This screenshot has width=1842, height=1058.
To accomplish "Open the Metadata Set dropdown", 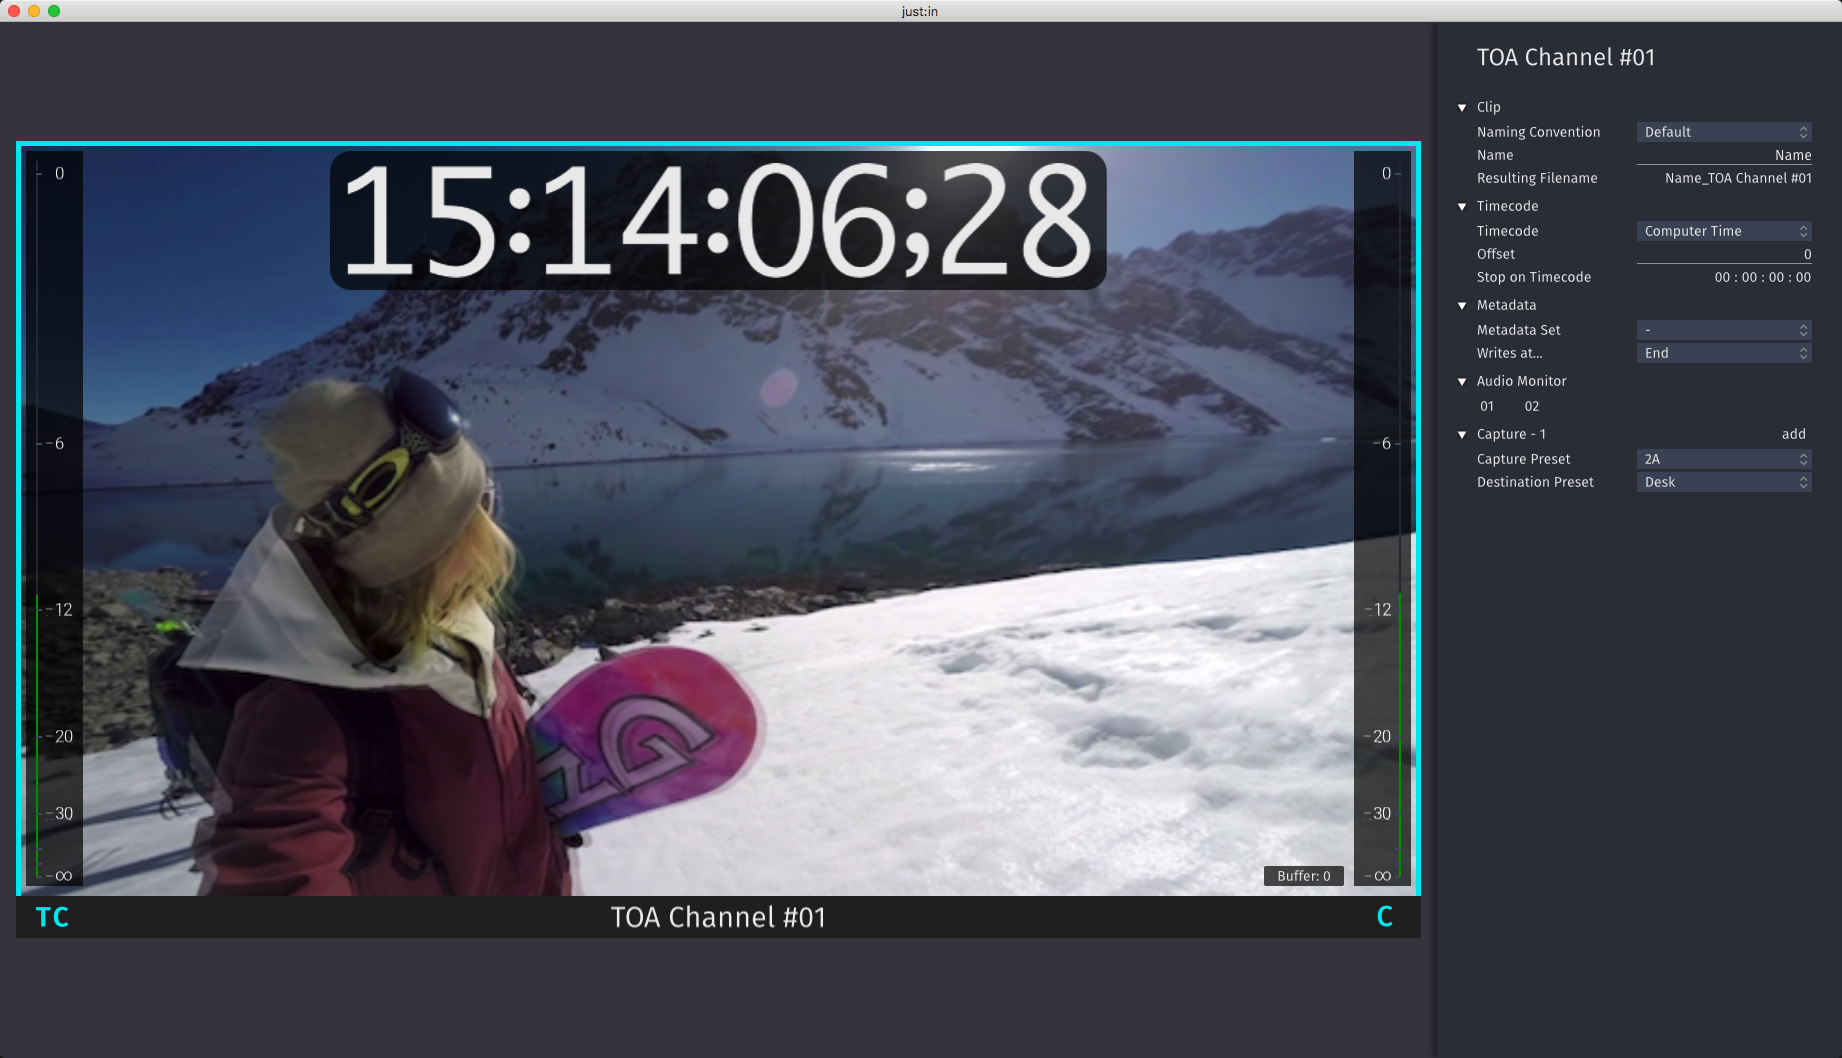I will tap(1724, 330).
